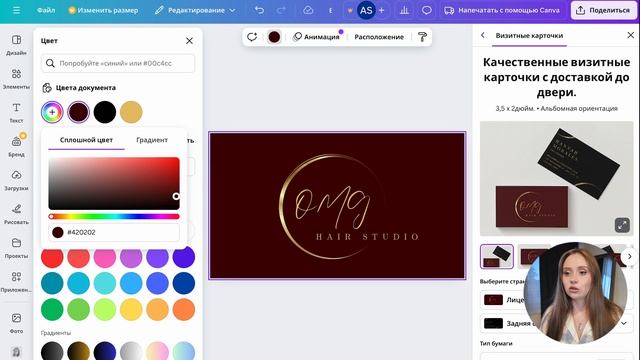The image size is (640, 360).
Task: Open the Файл menu
Action: pyautogui.click(x=46, y=10)
